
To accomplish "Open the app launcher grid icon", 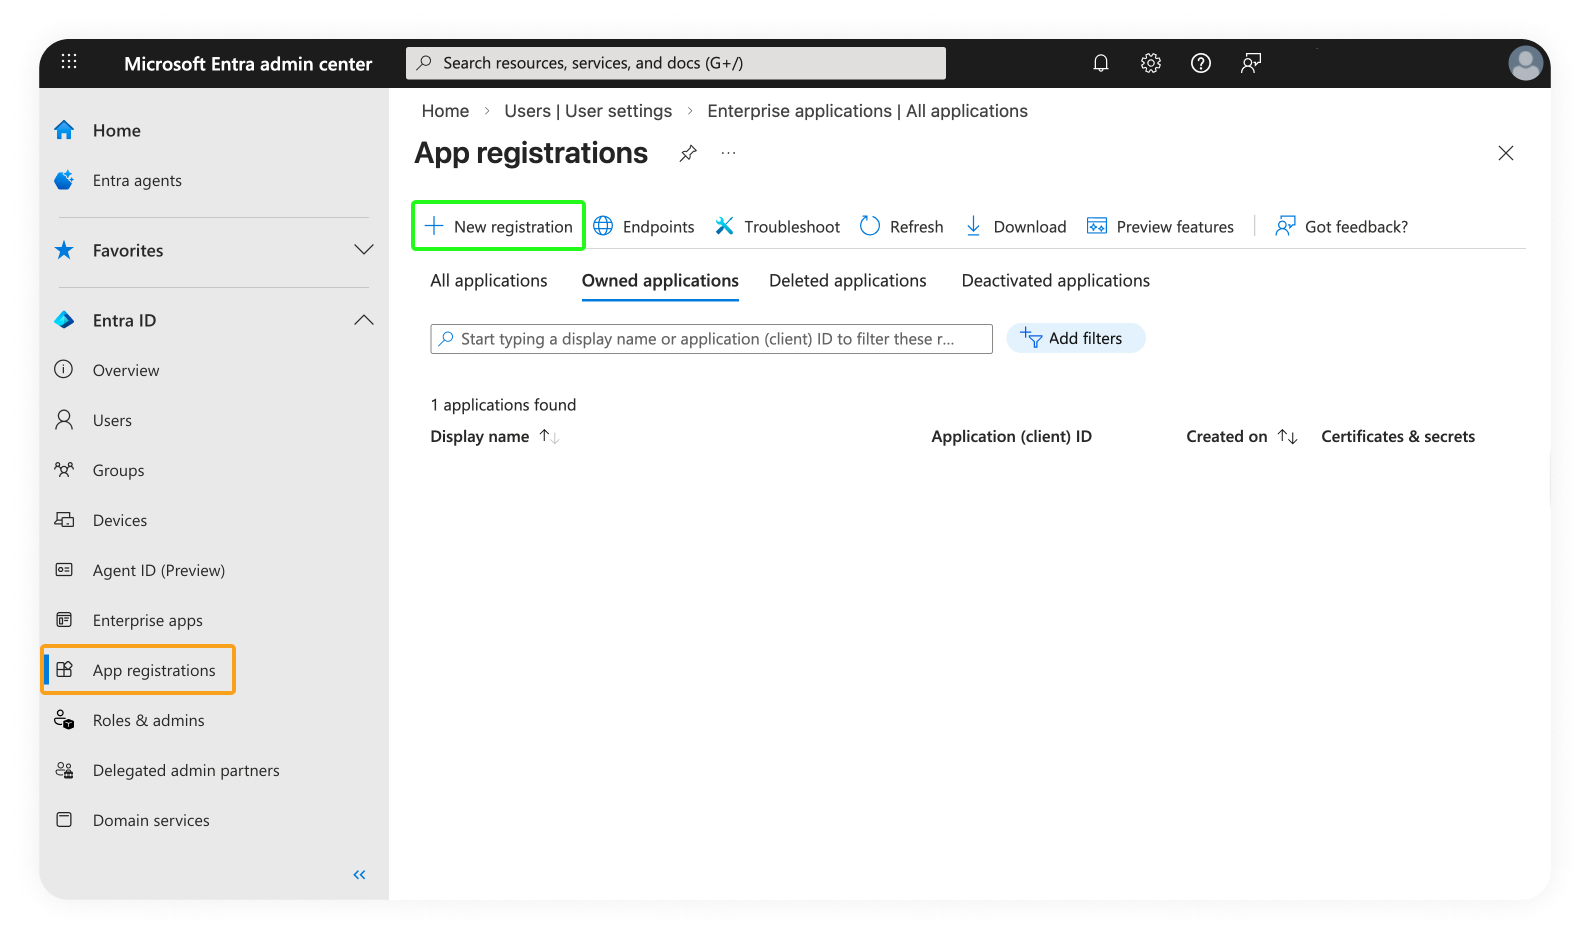I will [69, 62].
